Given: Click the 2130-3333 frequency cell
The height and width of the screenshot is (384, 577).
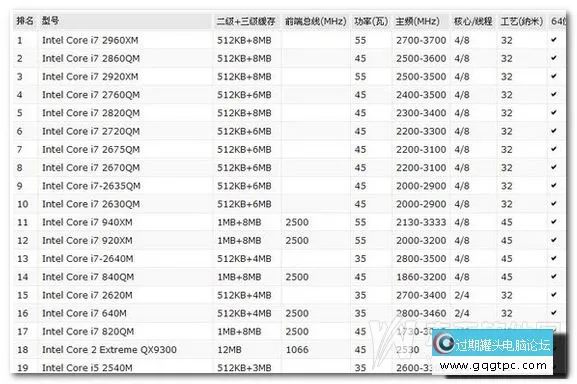Looking at the screenshot, I should pos(421,222).
